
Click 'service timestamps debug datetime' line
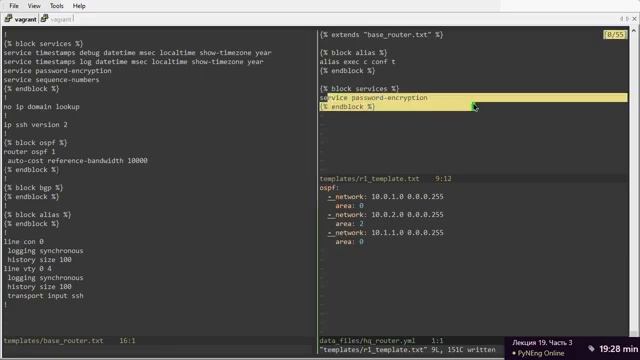click(138, 53)
